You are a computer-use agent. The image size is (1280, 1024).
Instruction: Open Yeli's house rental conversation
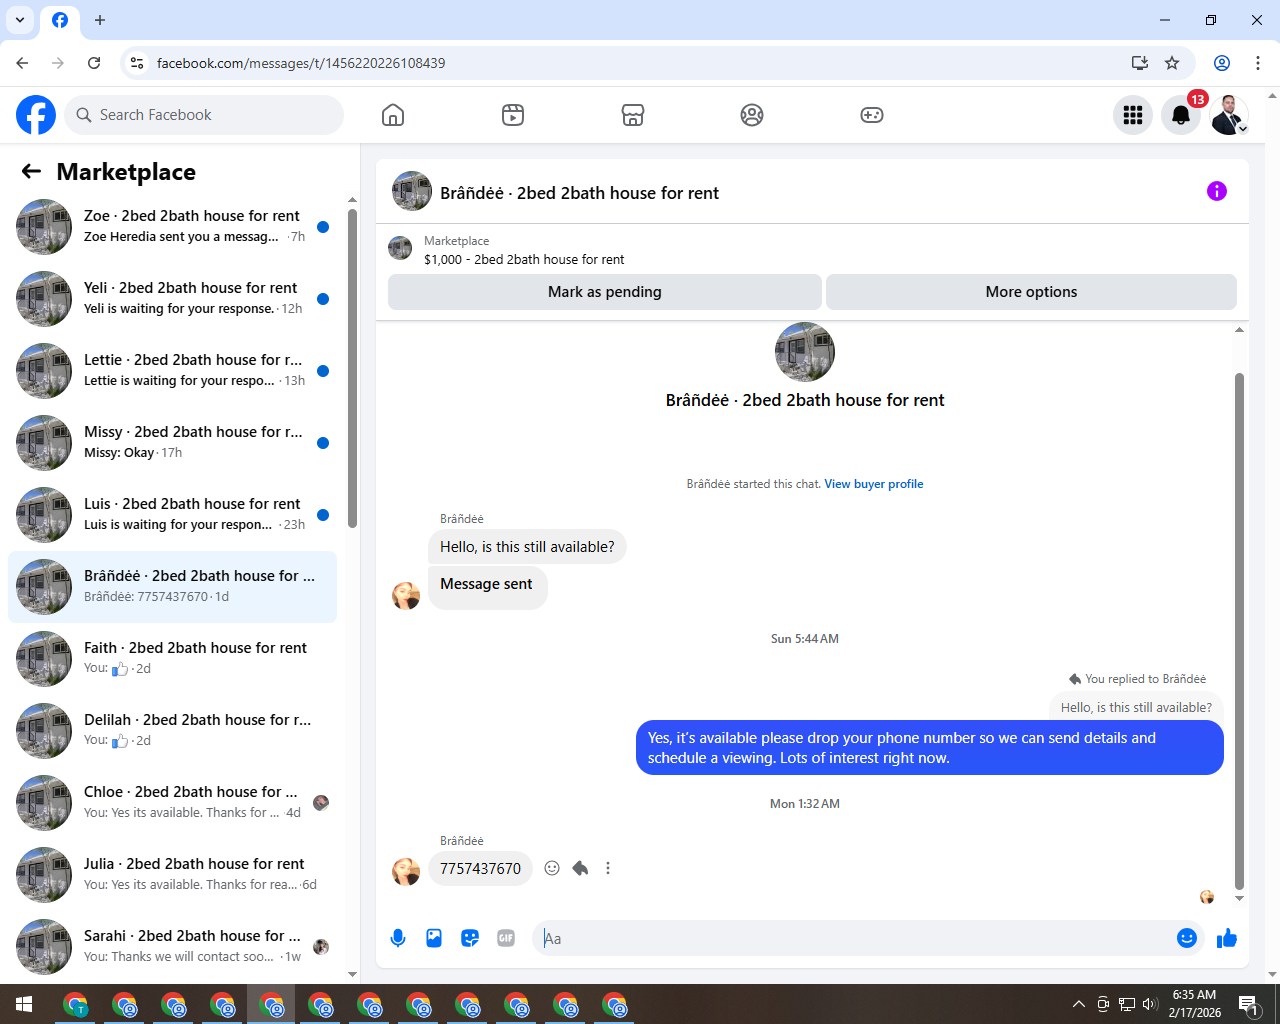172,299
